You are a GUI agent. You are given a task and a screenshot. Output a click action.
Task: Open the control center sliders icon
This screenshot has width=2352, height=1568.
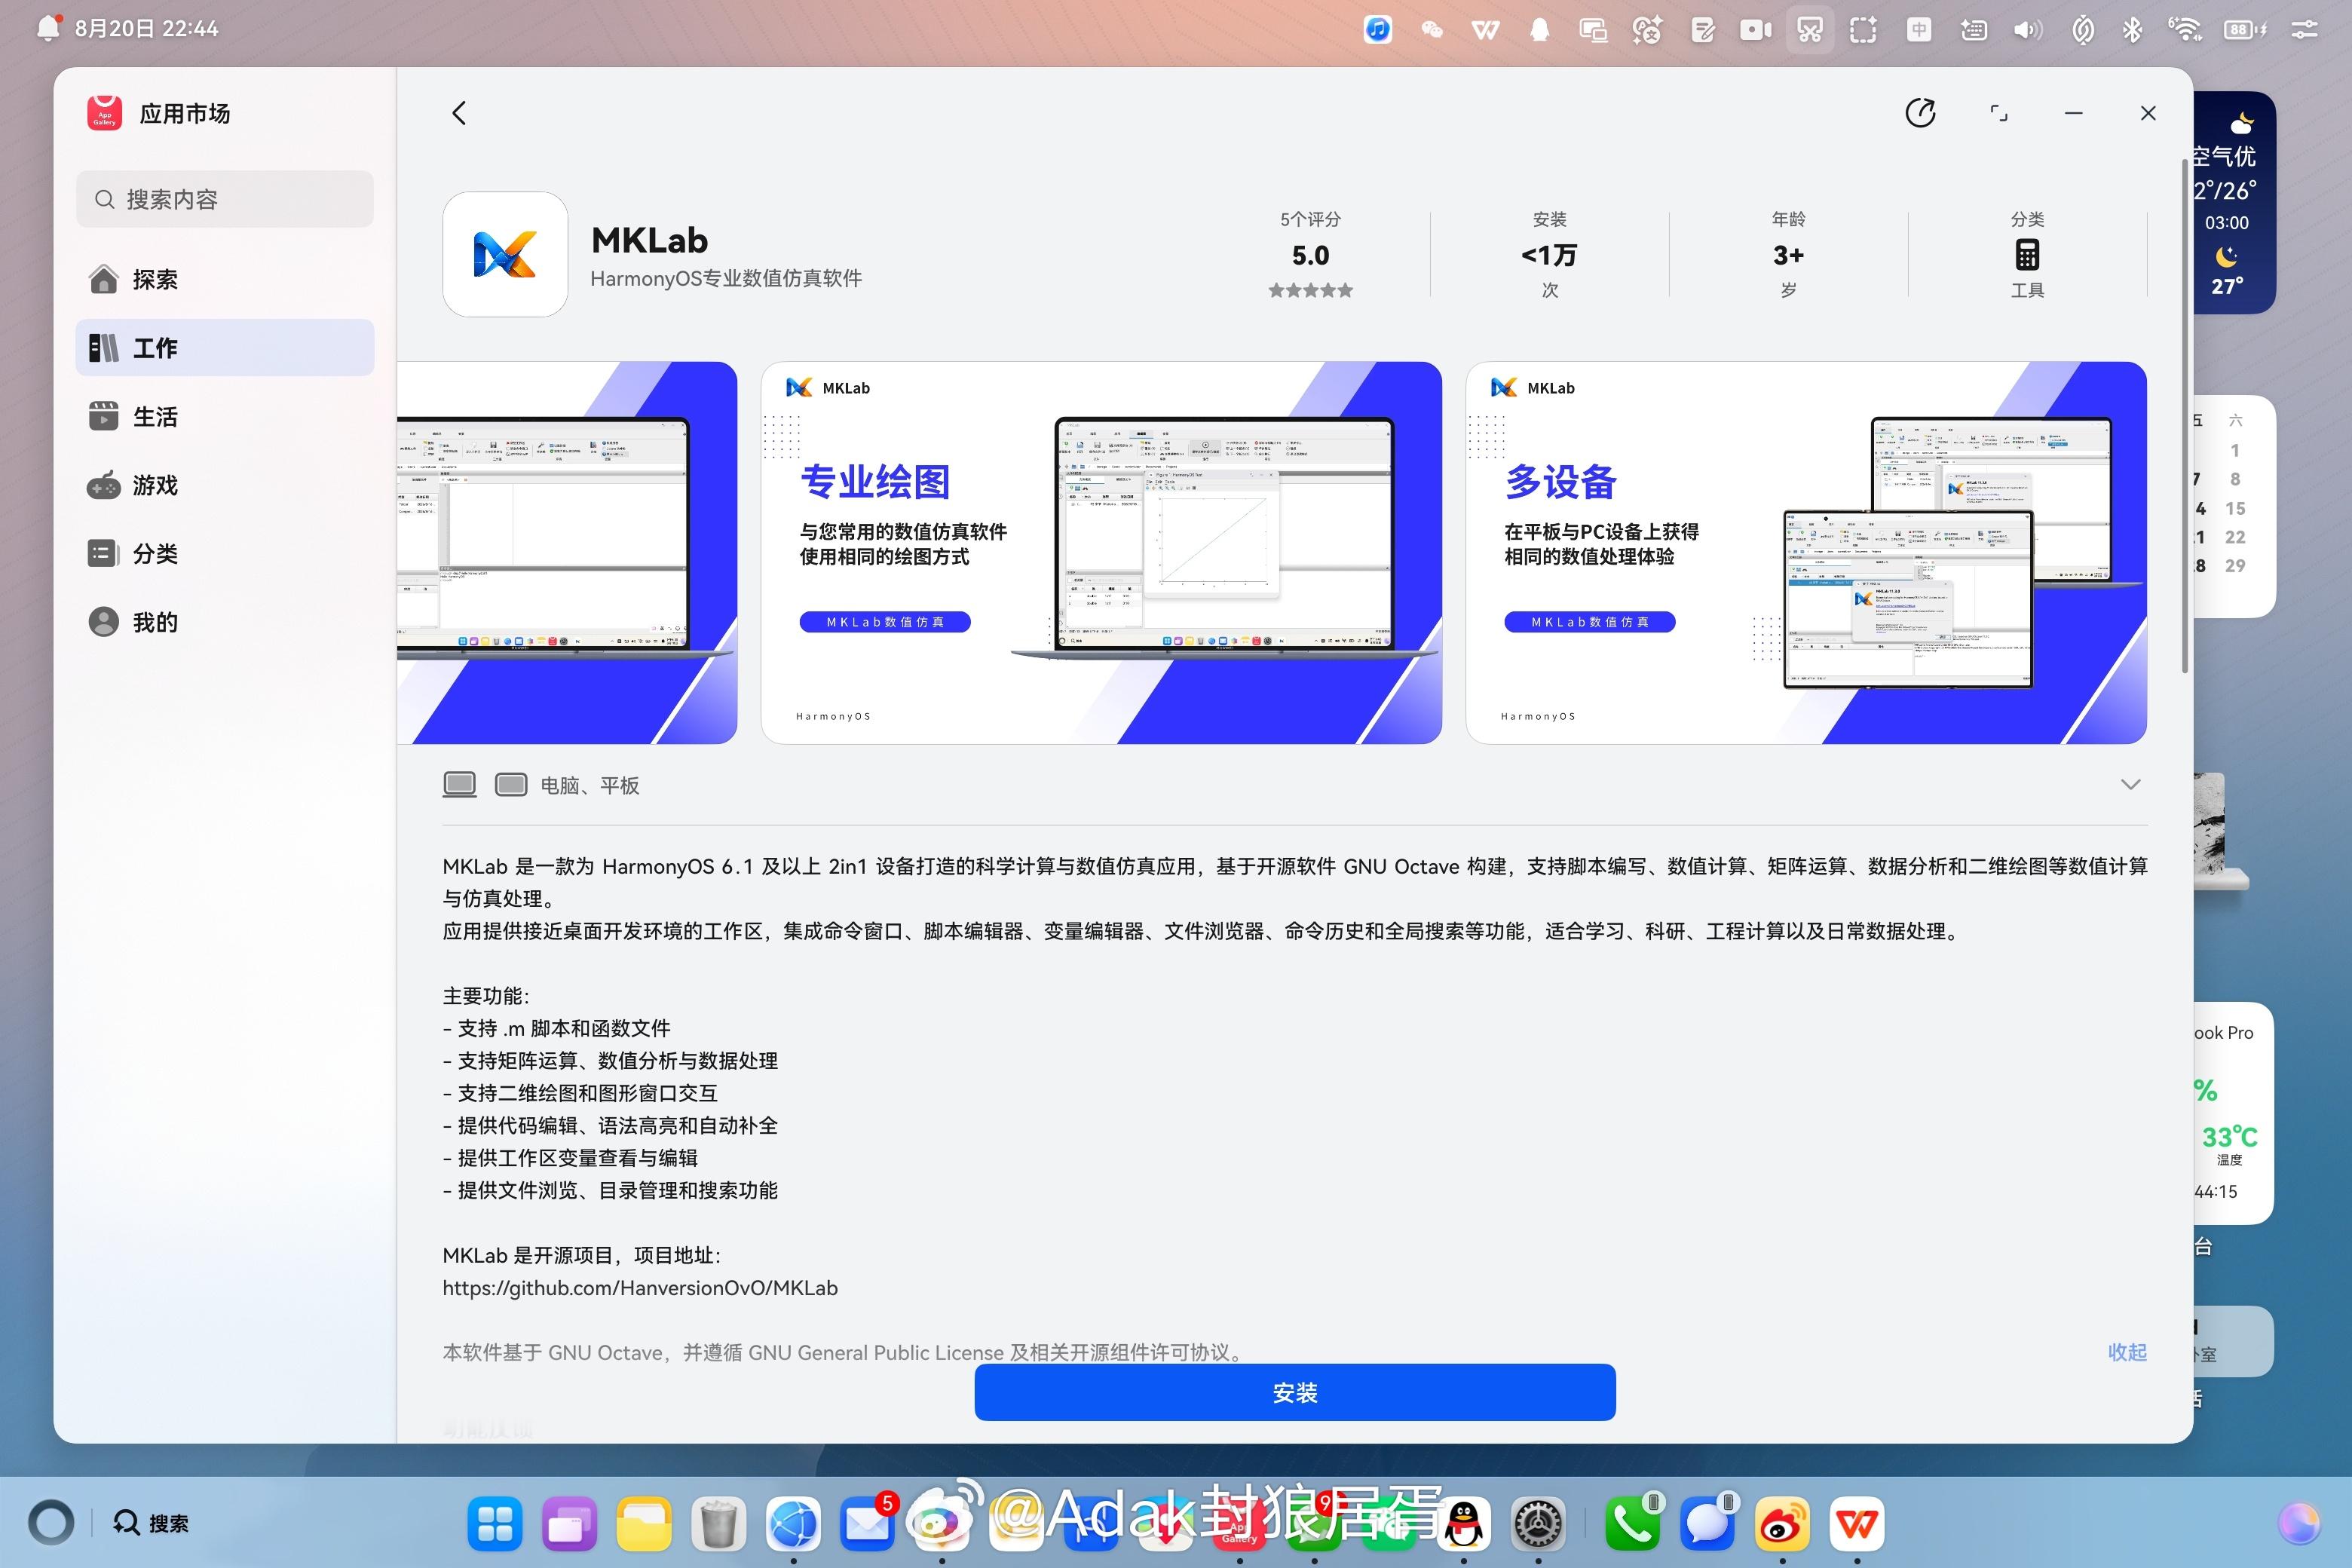(x=2304, y=30)
